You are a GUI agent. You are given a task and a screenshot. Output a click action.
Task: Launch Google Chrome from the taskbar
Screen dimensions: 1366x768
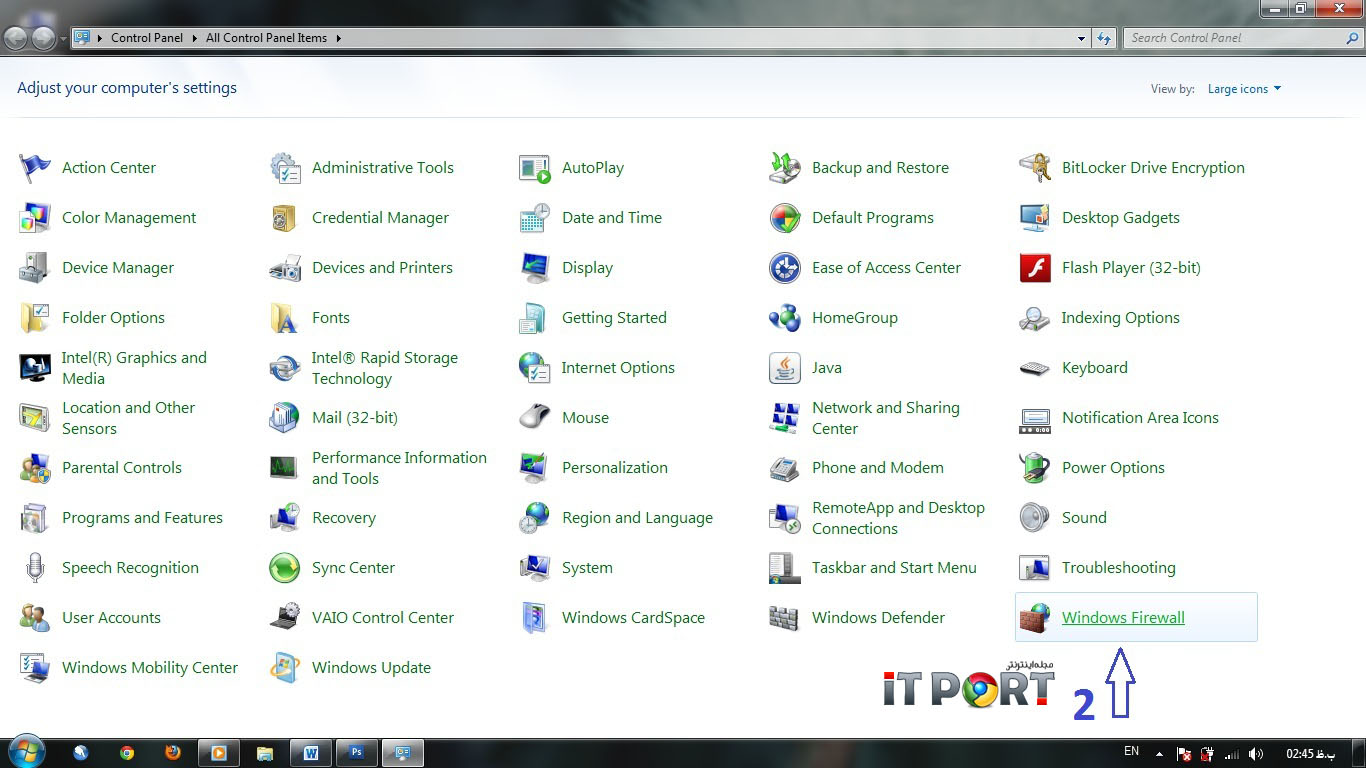click(x=127, y=753)
